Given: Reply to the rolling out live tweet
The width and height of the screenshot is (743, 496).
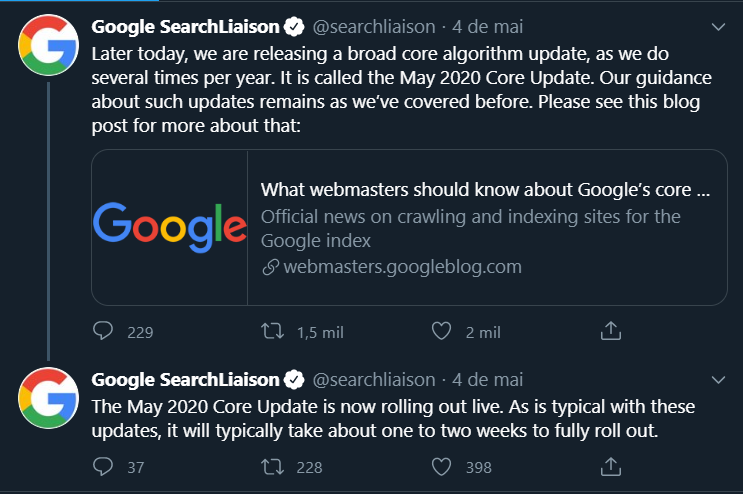Looking at the screenshot, I should pos(104,466).
